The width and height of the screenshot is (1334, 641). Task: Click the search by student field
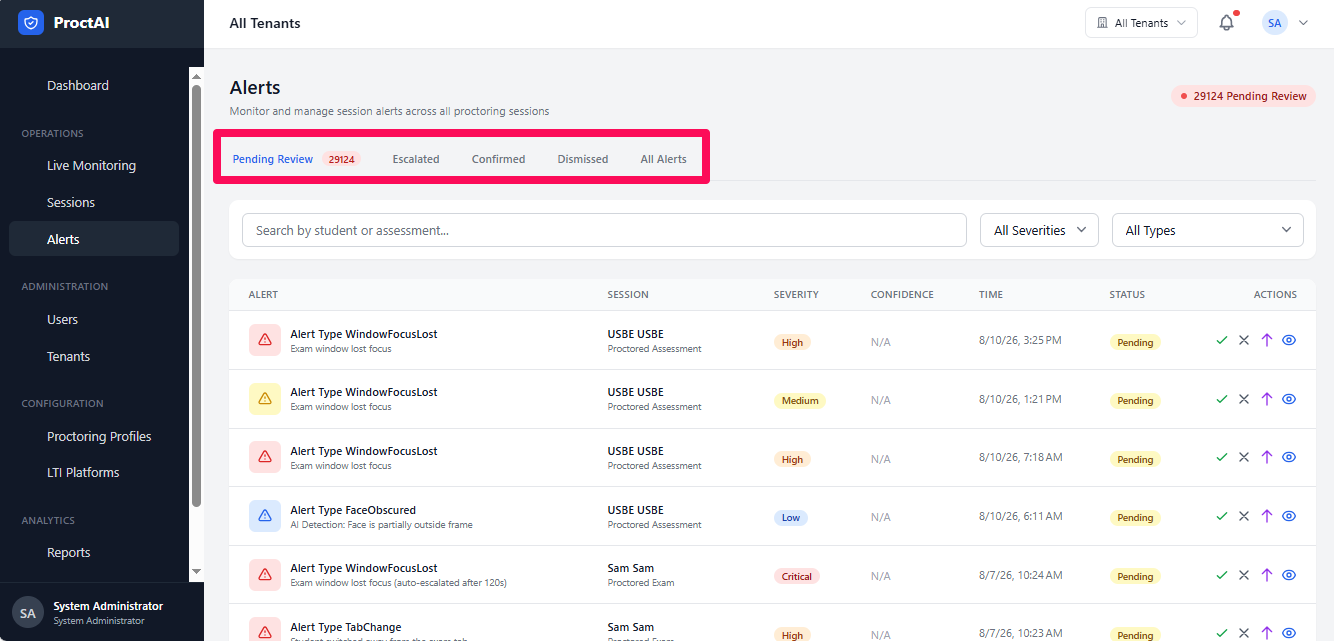(x=604, y=230)
